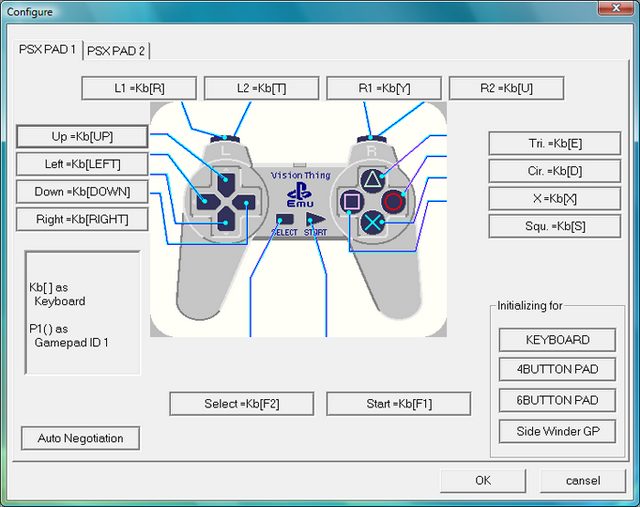Click the START triangle on the controller image
The width and height of the screenshot is (640, 507).
pos(314,220)
